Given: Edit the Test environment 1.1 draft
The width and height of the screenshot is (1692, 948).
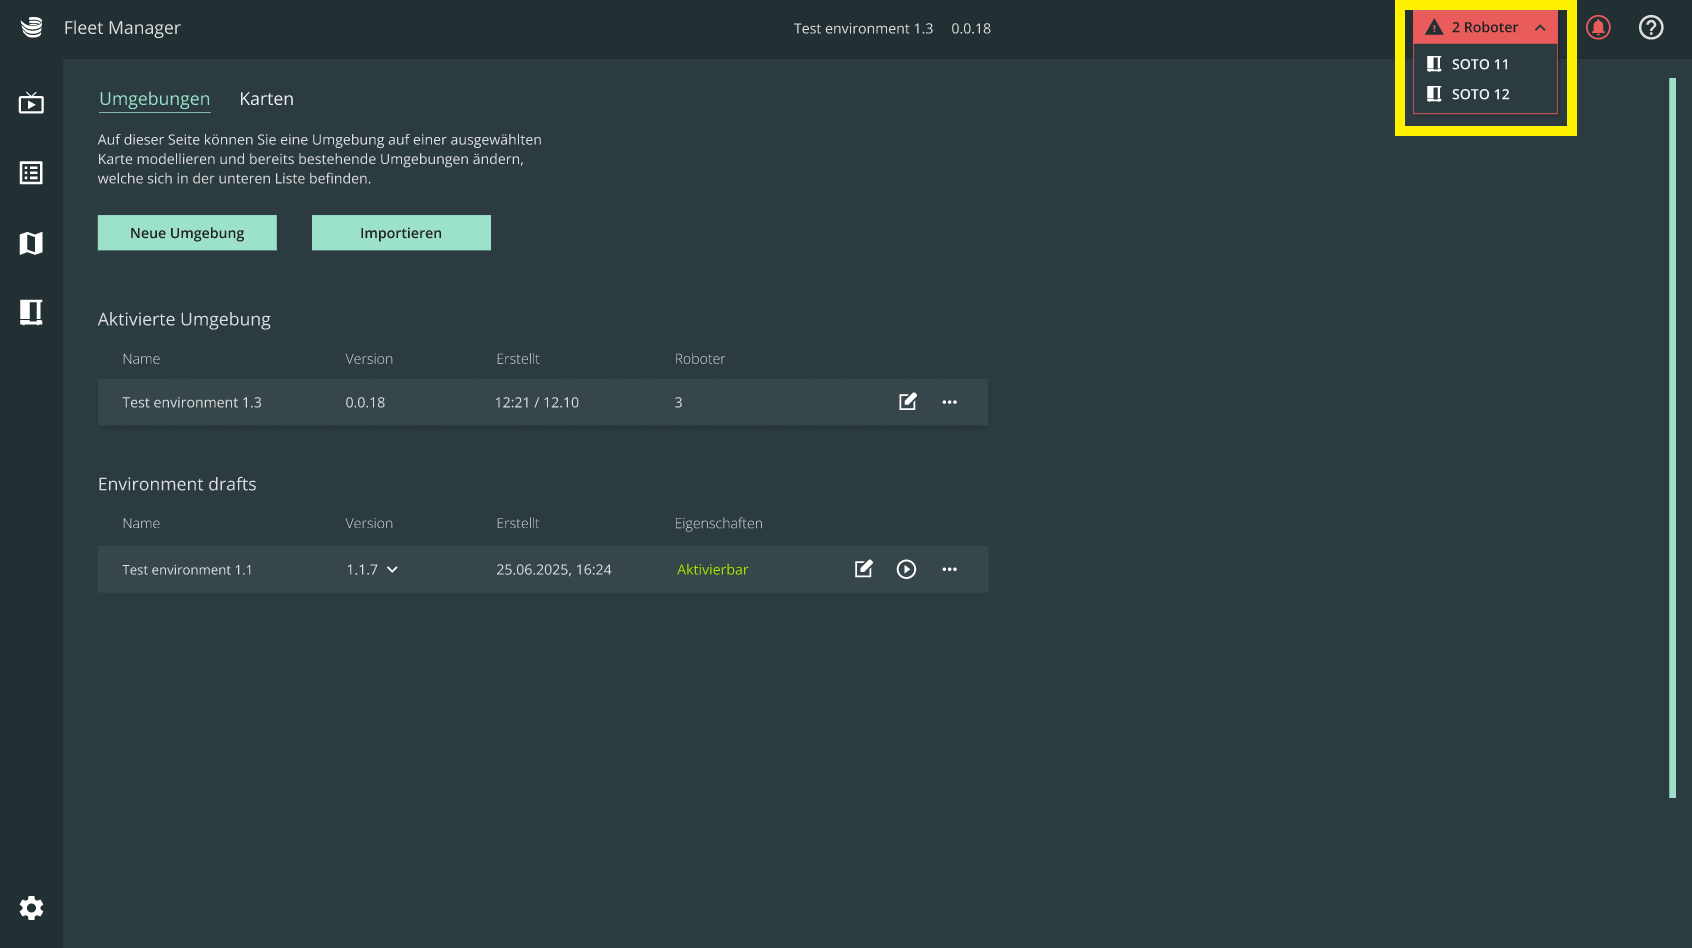Looking at the screenshot, I should 864,569.
